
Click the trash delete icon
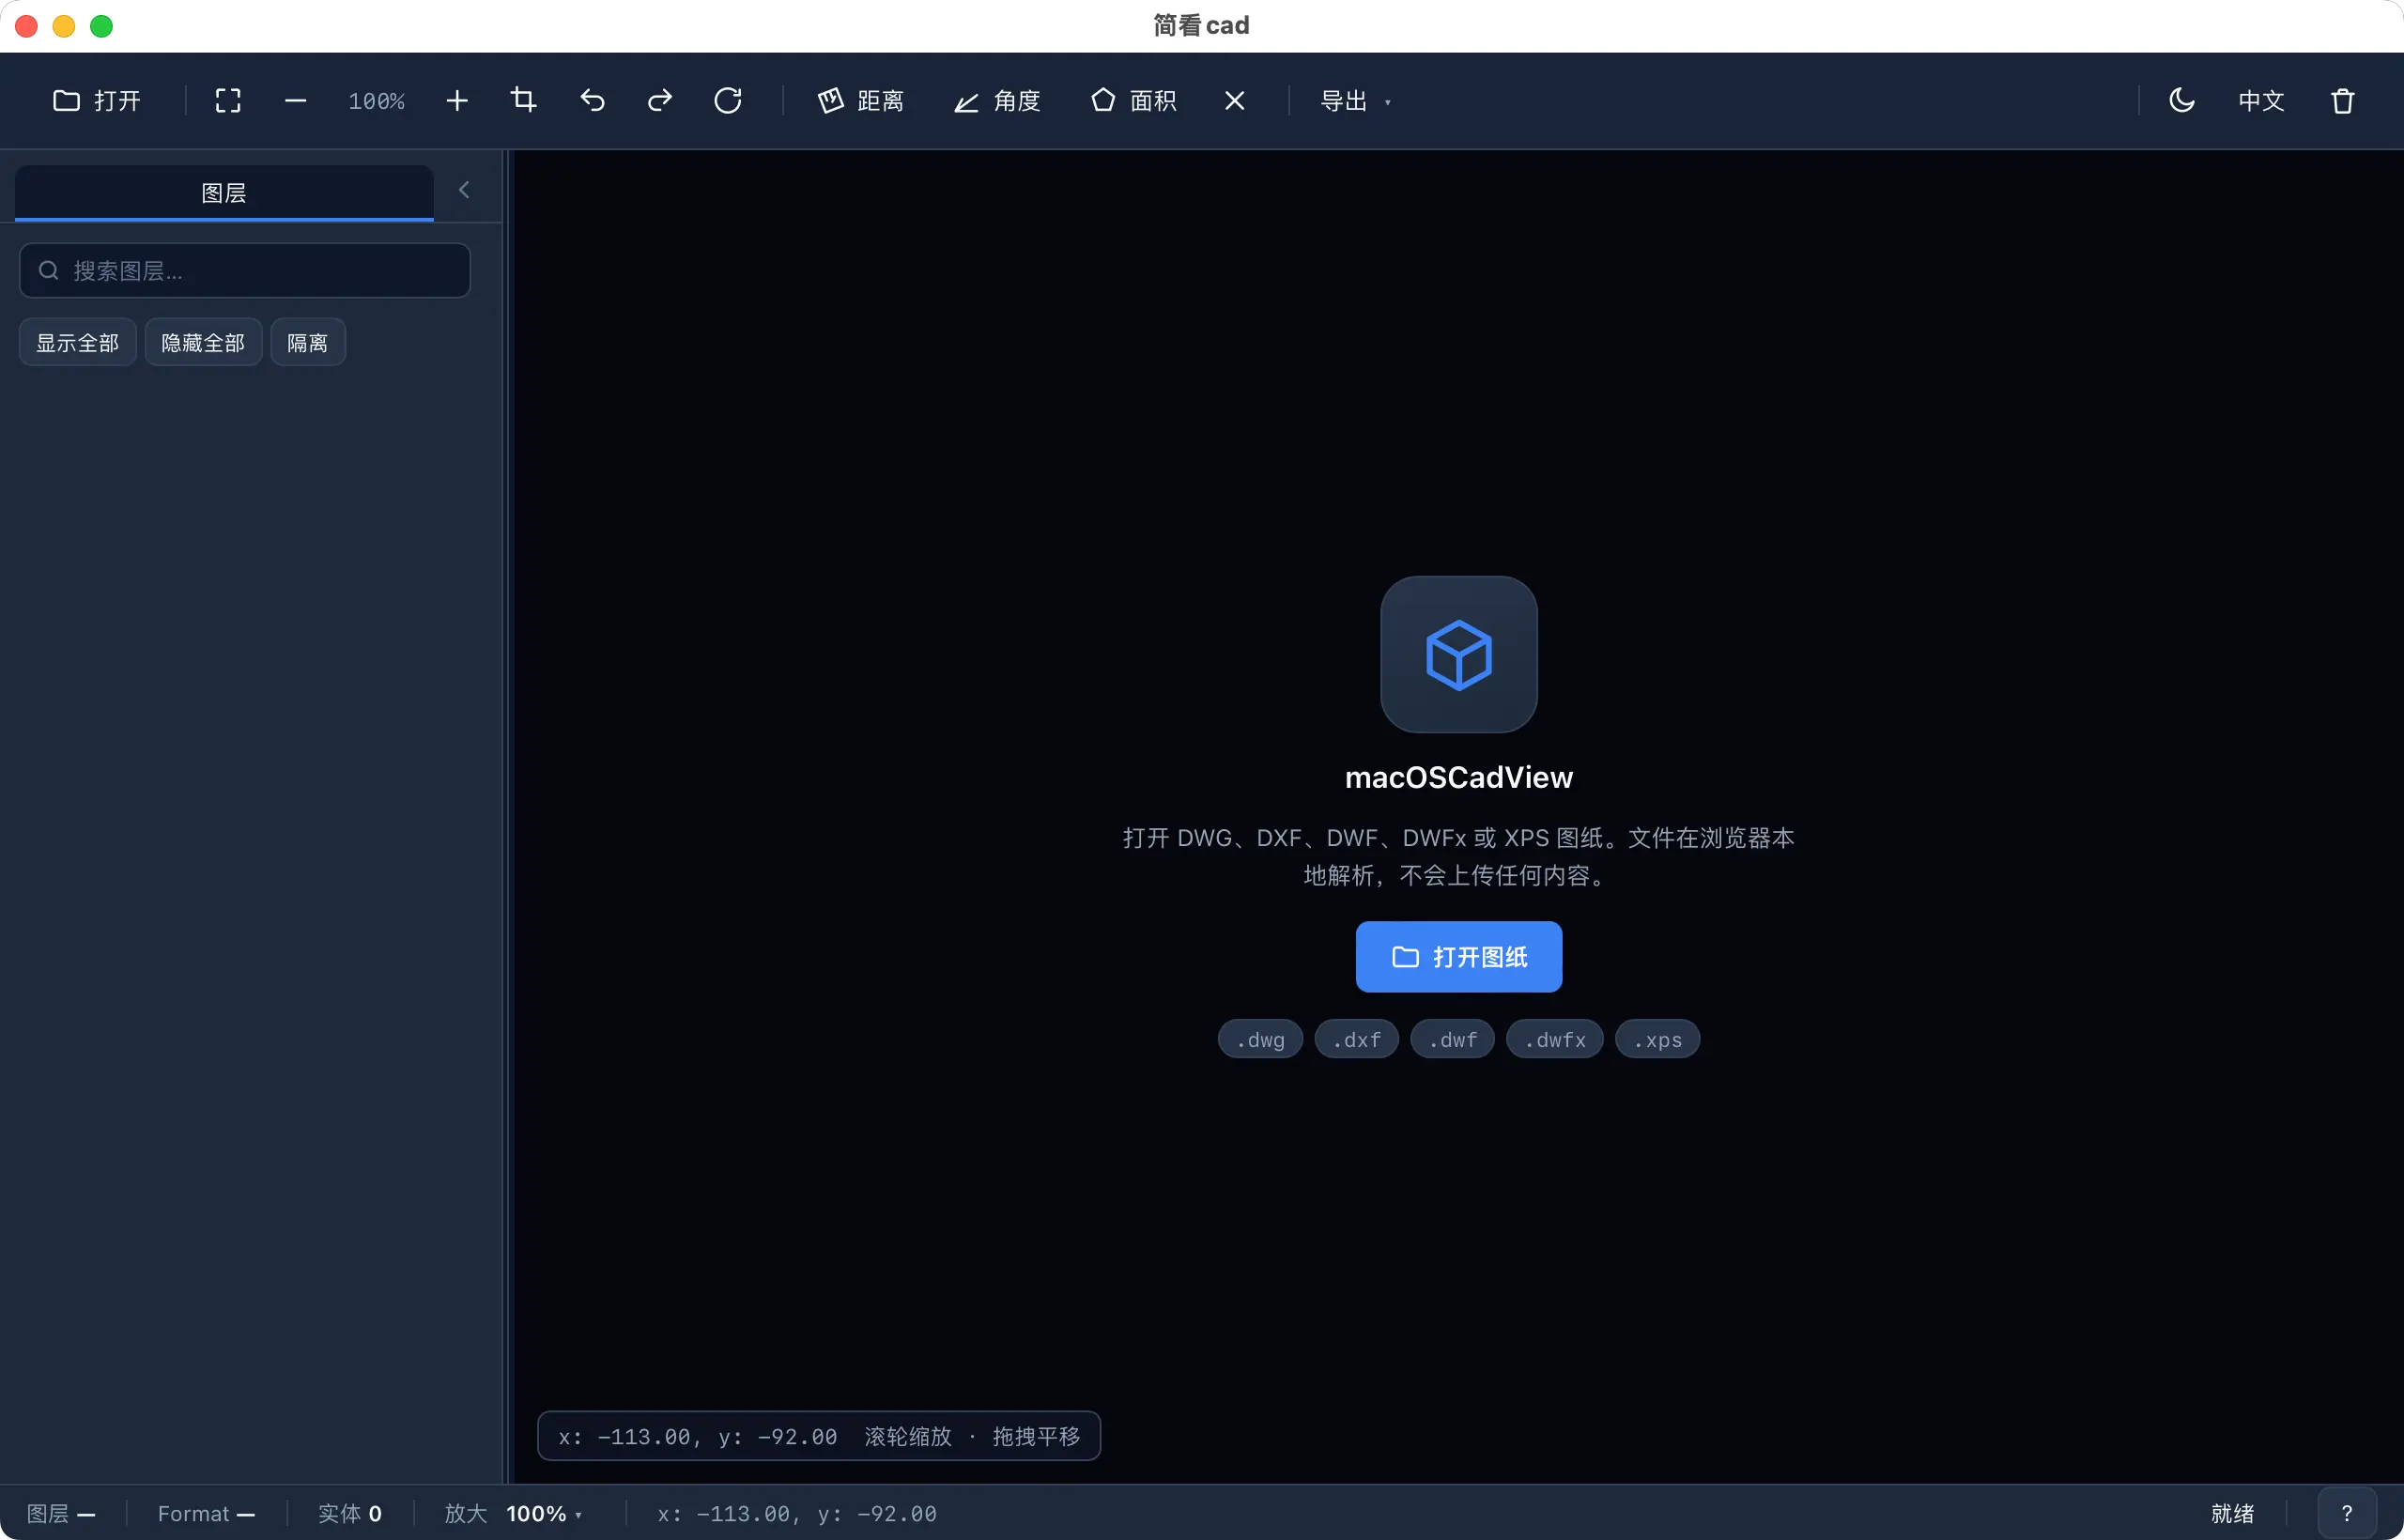[x=2343, y=101]
